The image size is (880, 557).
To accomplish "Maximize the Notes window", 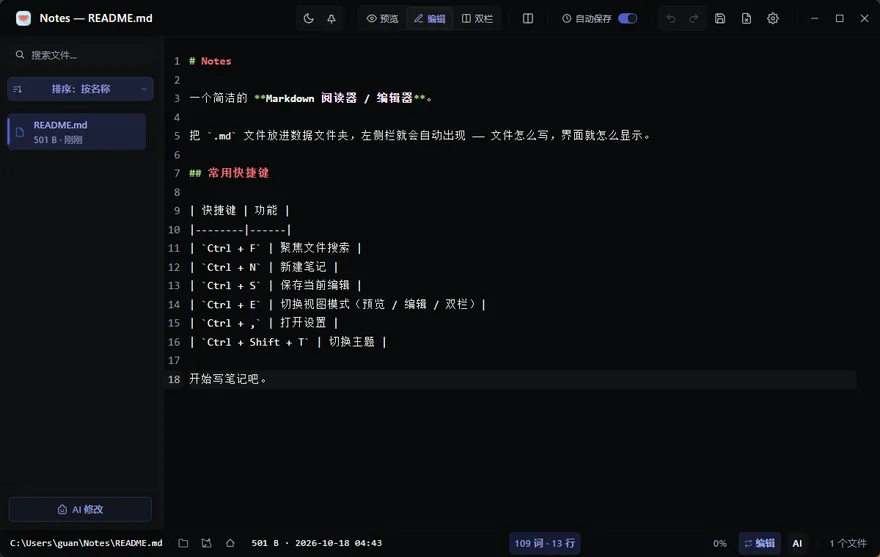I will pyautogui.click(x=840, y=19).
